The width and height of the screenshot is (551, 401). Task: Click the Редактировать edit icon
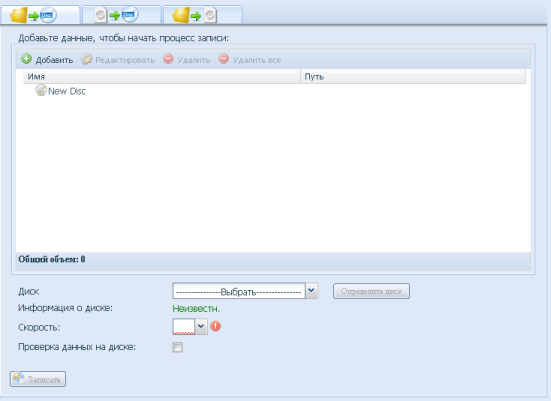(86, 59)
